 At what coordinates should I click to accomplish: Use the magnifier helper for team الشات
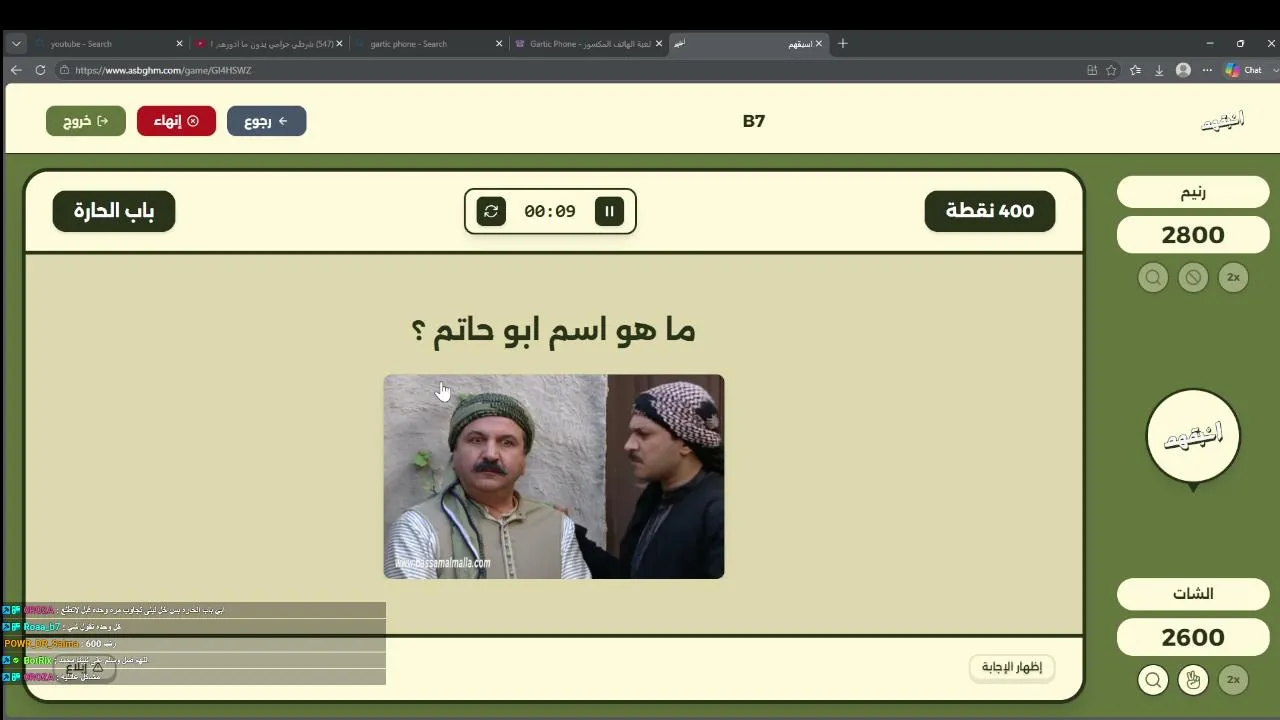click(1153, 680)
